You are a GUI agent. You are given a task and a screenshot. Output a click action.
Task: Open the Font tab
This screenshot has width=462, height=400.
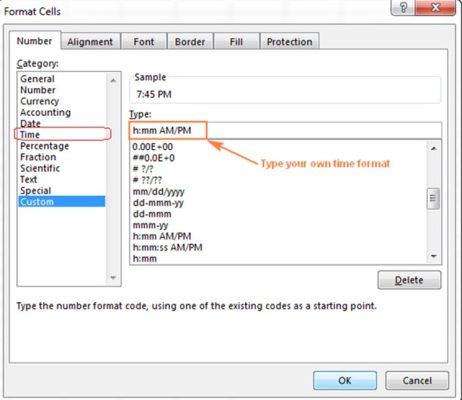point(144,42)
